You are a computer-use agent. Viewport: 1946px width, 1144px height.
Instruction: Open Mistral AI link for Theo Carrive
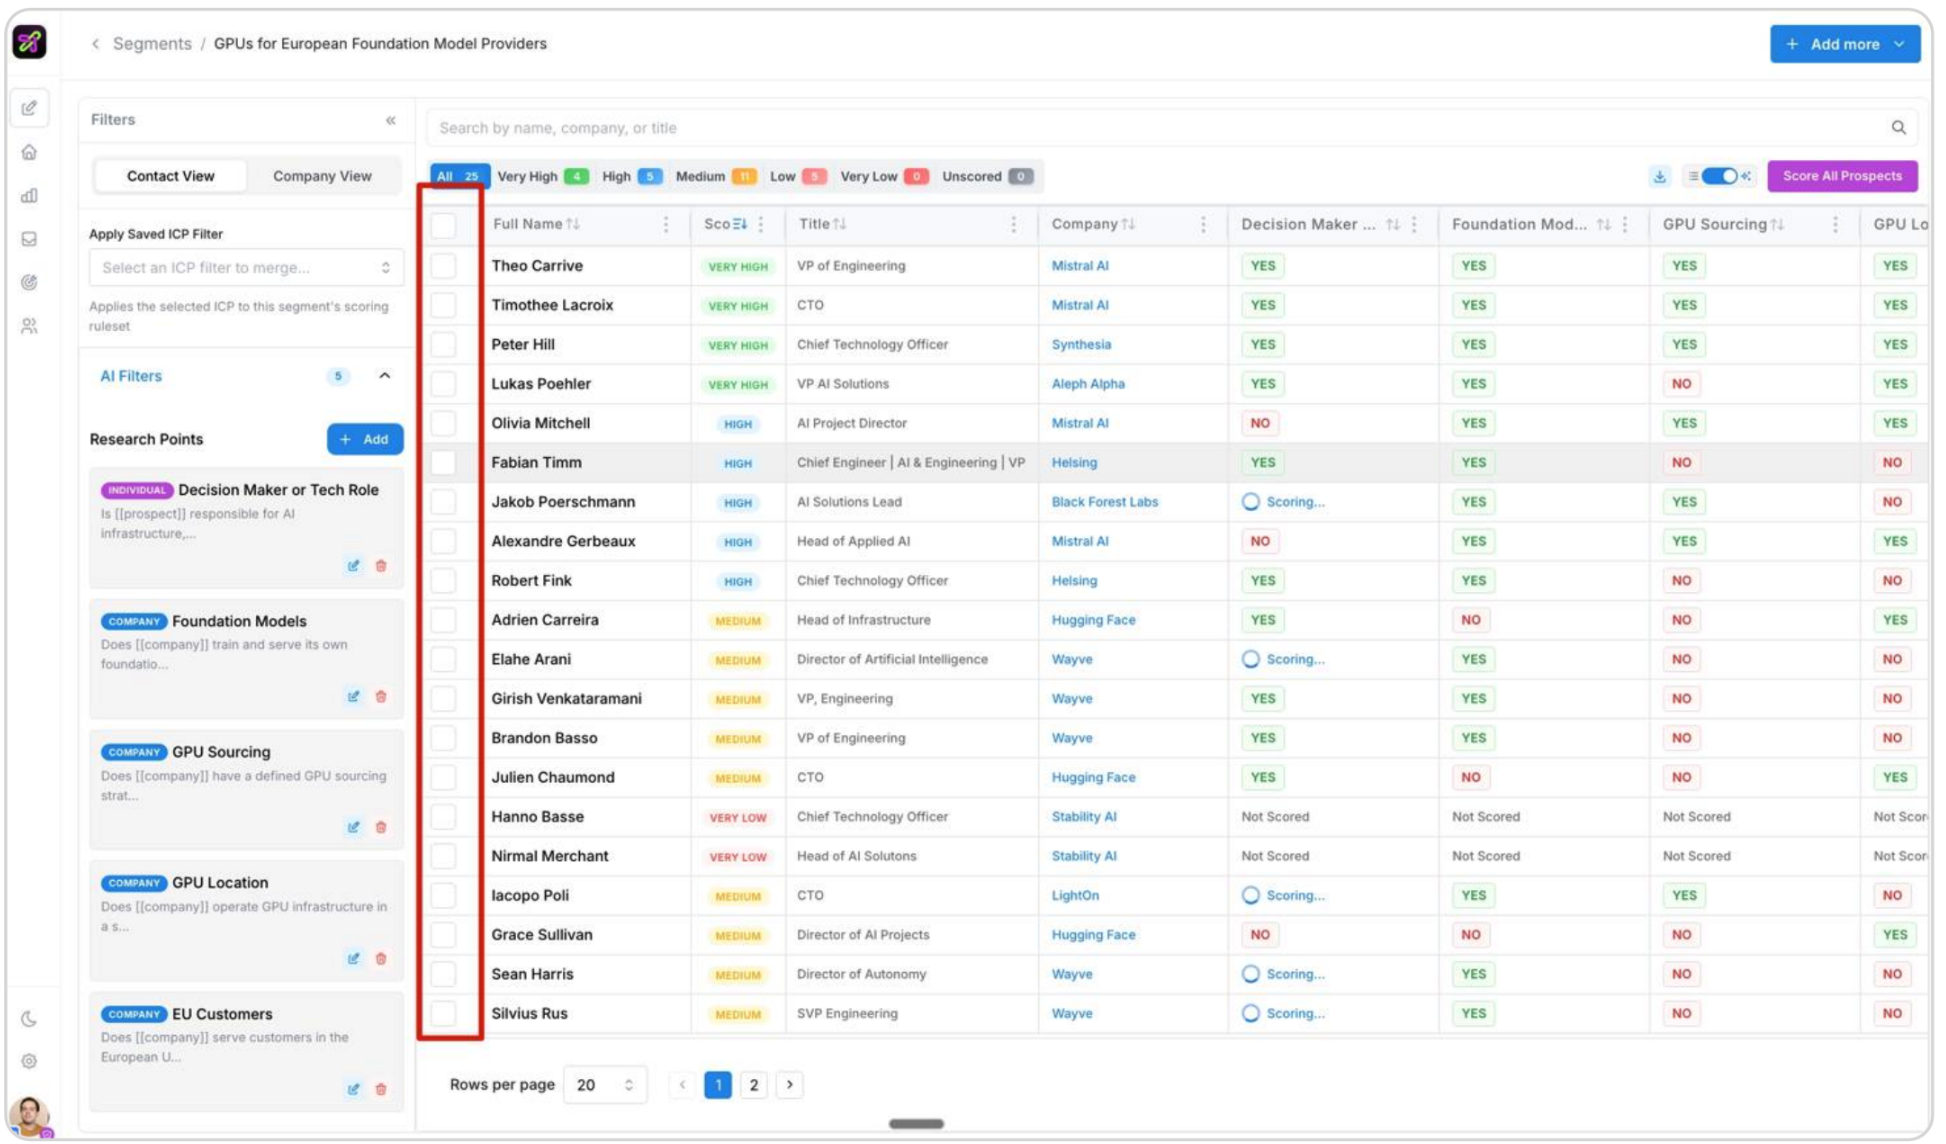(1080, 266)
